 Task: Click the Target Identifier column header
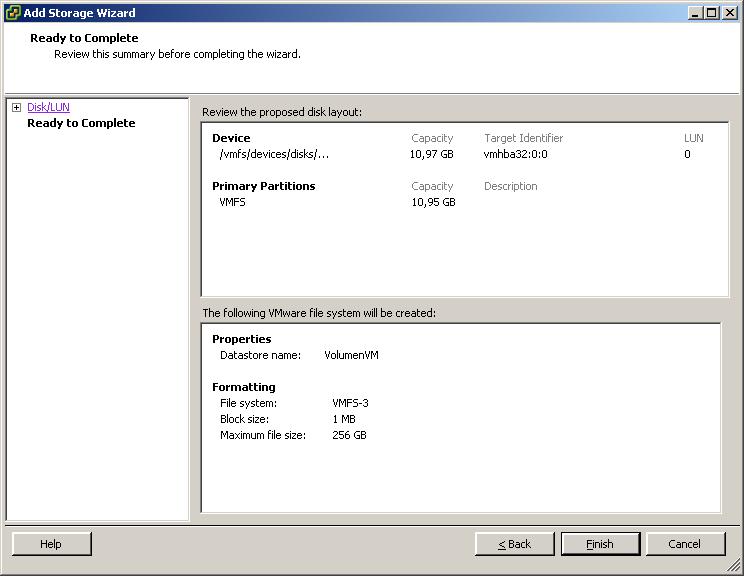coord(523,138)
